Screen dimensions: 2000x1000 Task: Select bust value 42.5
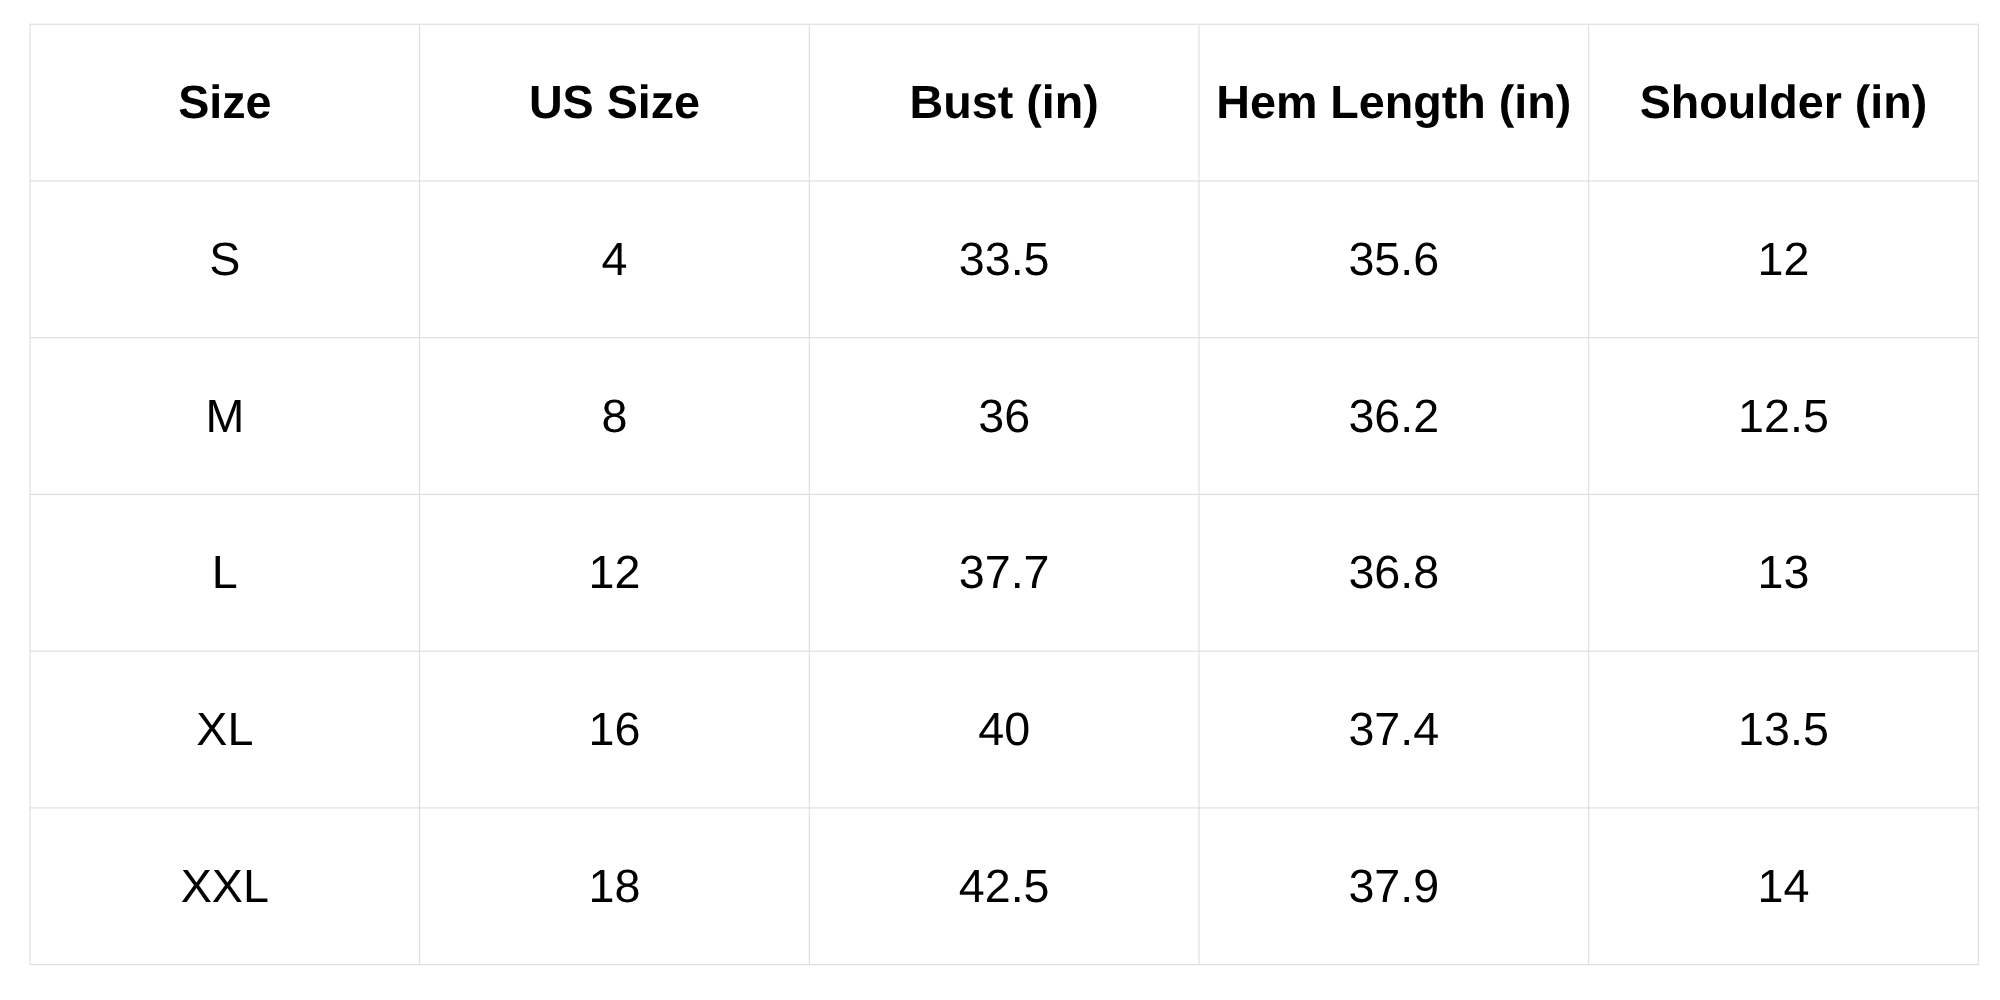tap(1003, 887)
